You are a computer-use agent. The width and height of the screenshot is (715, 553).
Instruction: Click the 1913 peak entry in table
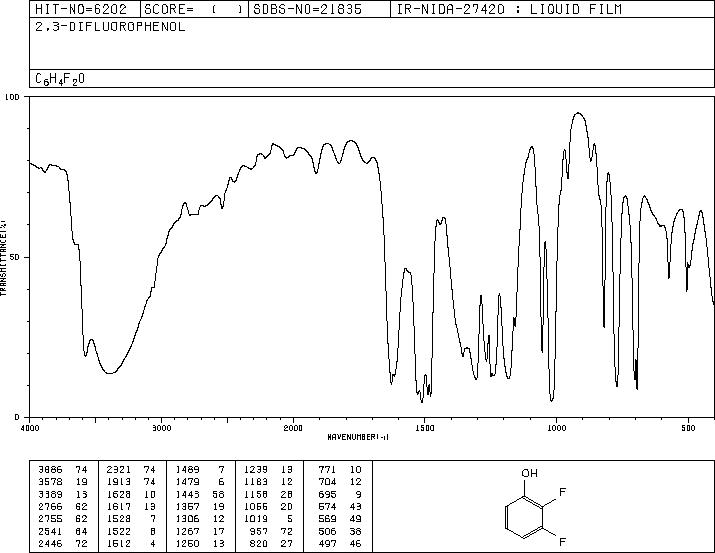tap(131, 482)
